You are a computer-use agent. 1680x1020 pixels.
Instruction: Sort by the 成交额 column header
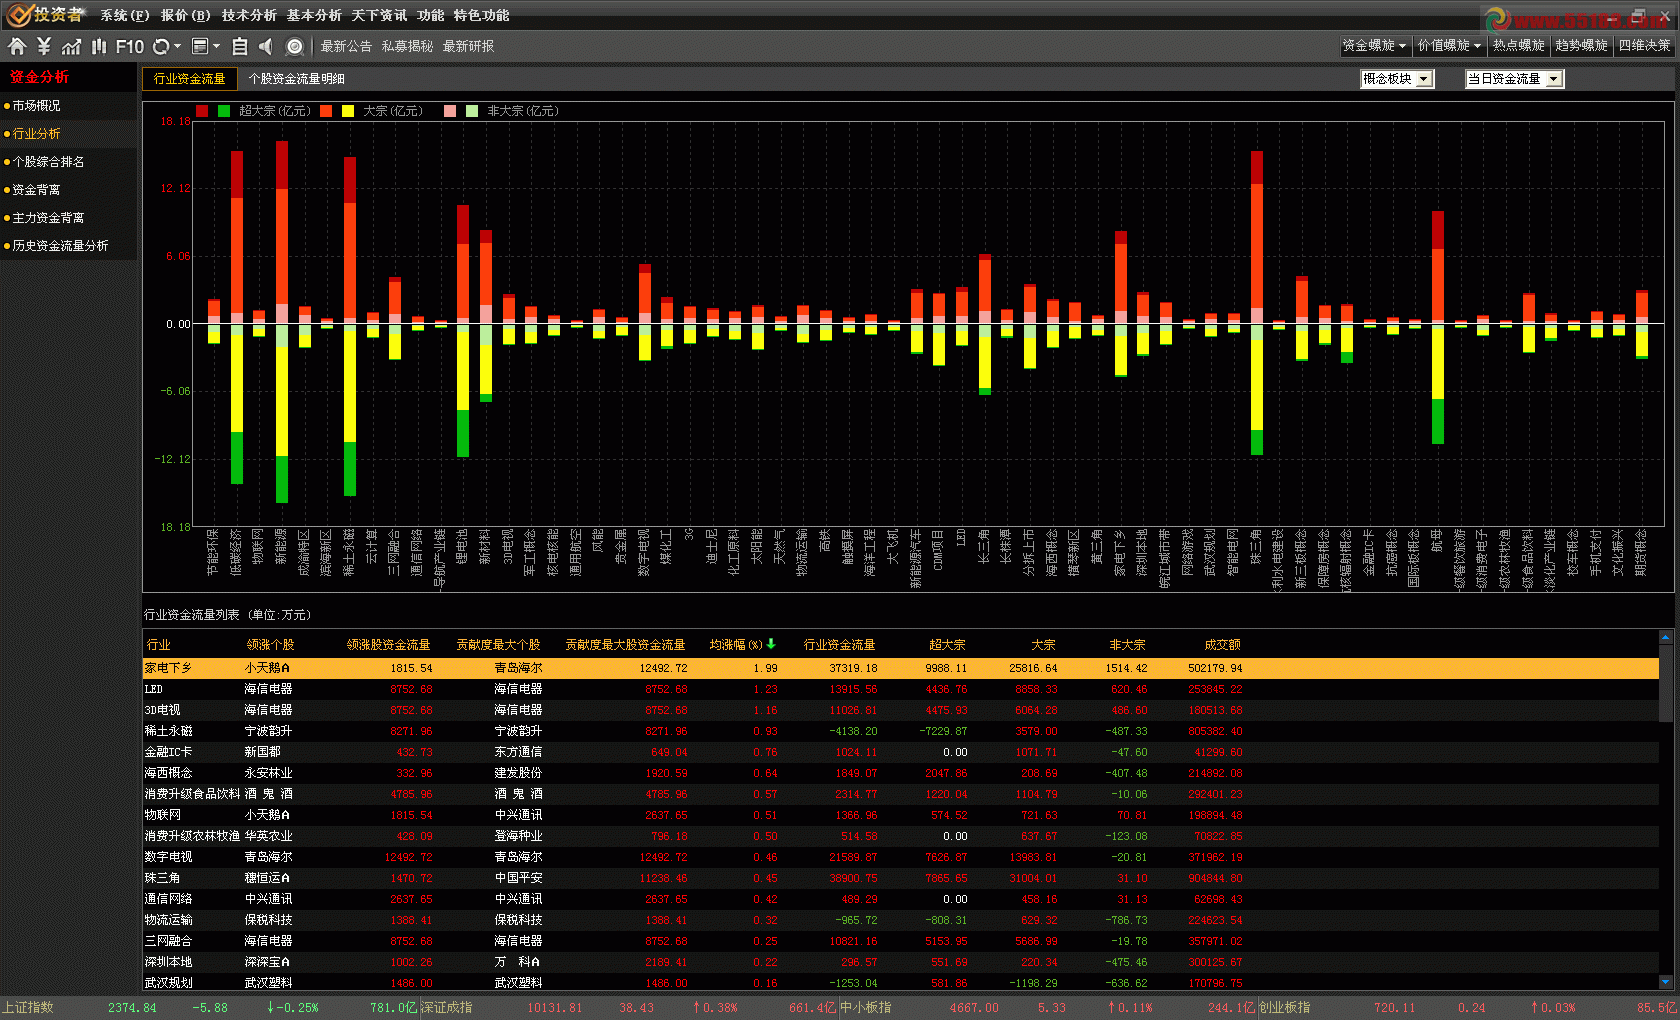[1222, 645]
